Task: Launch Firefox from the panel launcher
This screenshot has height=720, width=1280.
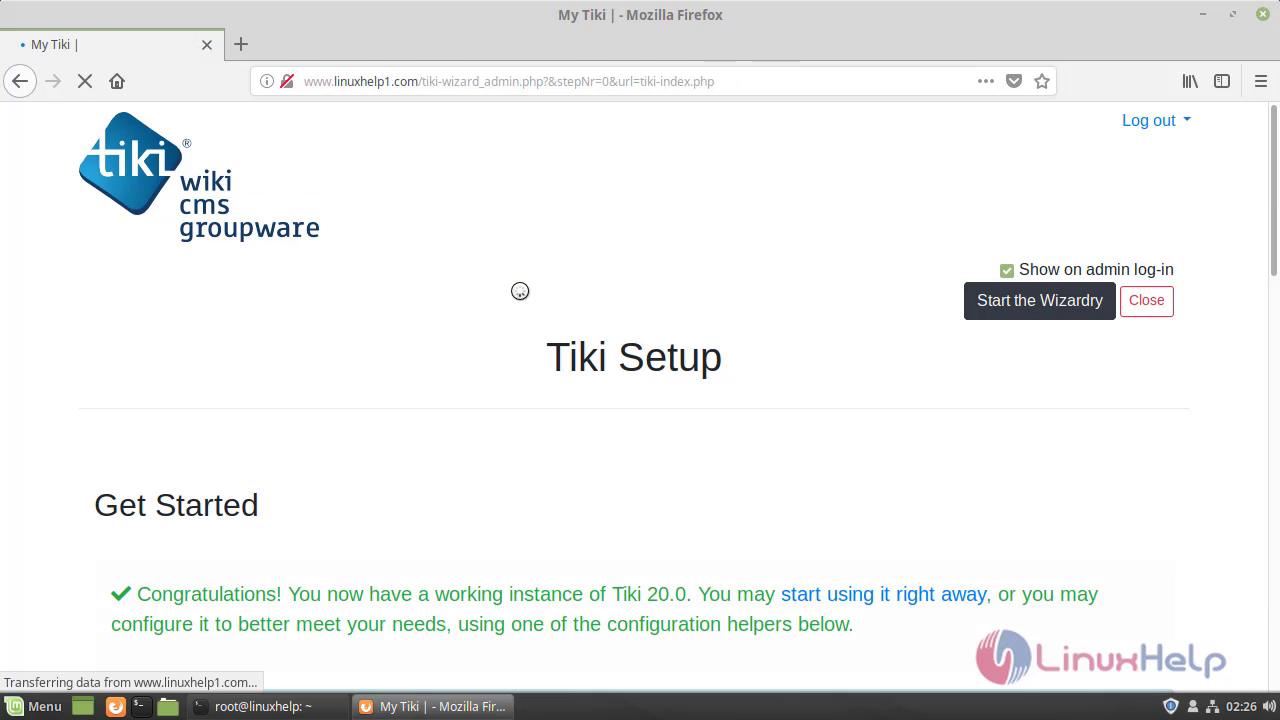Action: (x=115, y=706)
